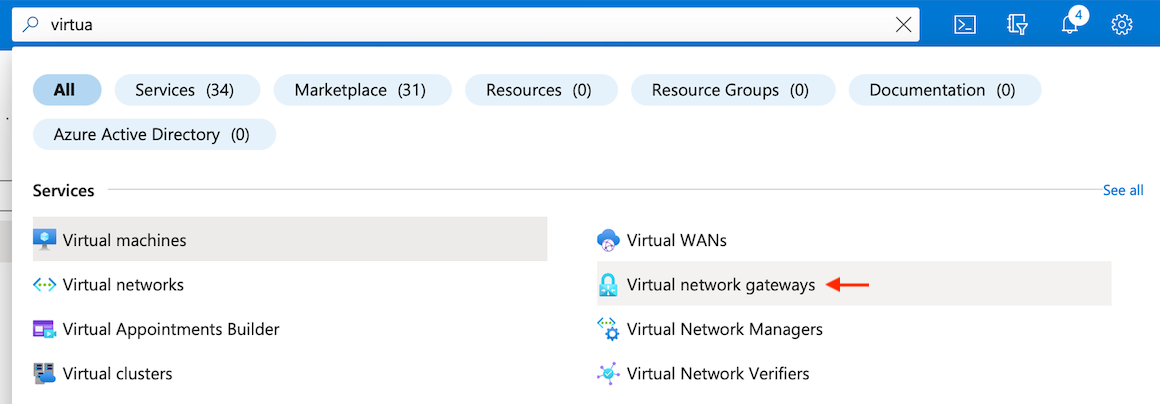Filter results by Resource Groups (0)
Viewport: 1160px width, 404px height.
pos(732,90)
